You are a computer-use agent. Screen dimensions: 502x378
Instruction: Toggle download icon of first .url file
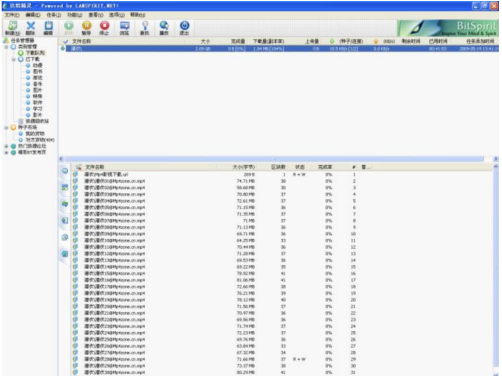point(75,174)
